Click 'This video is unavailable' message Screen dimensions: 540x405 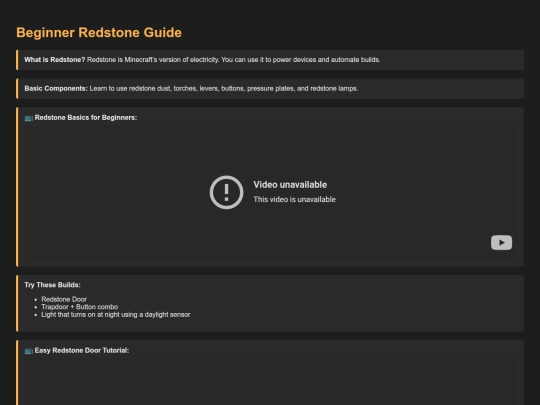tap(294, 199)
